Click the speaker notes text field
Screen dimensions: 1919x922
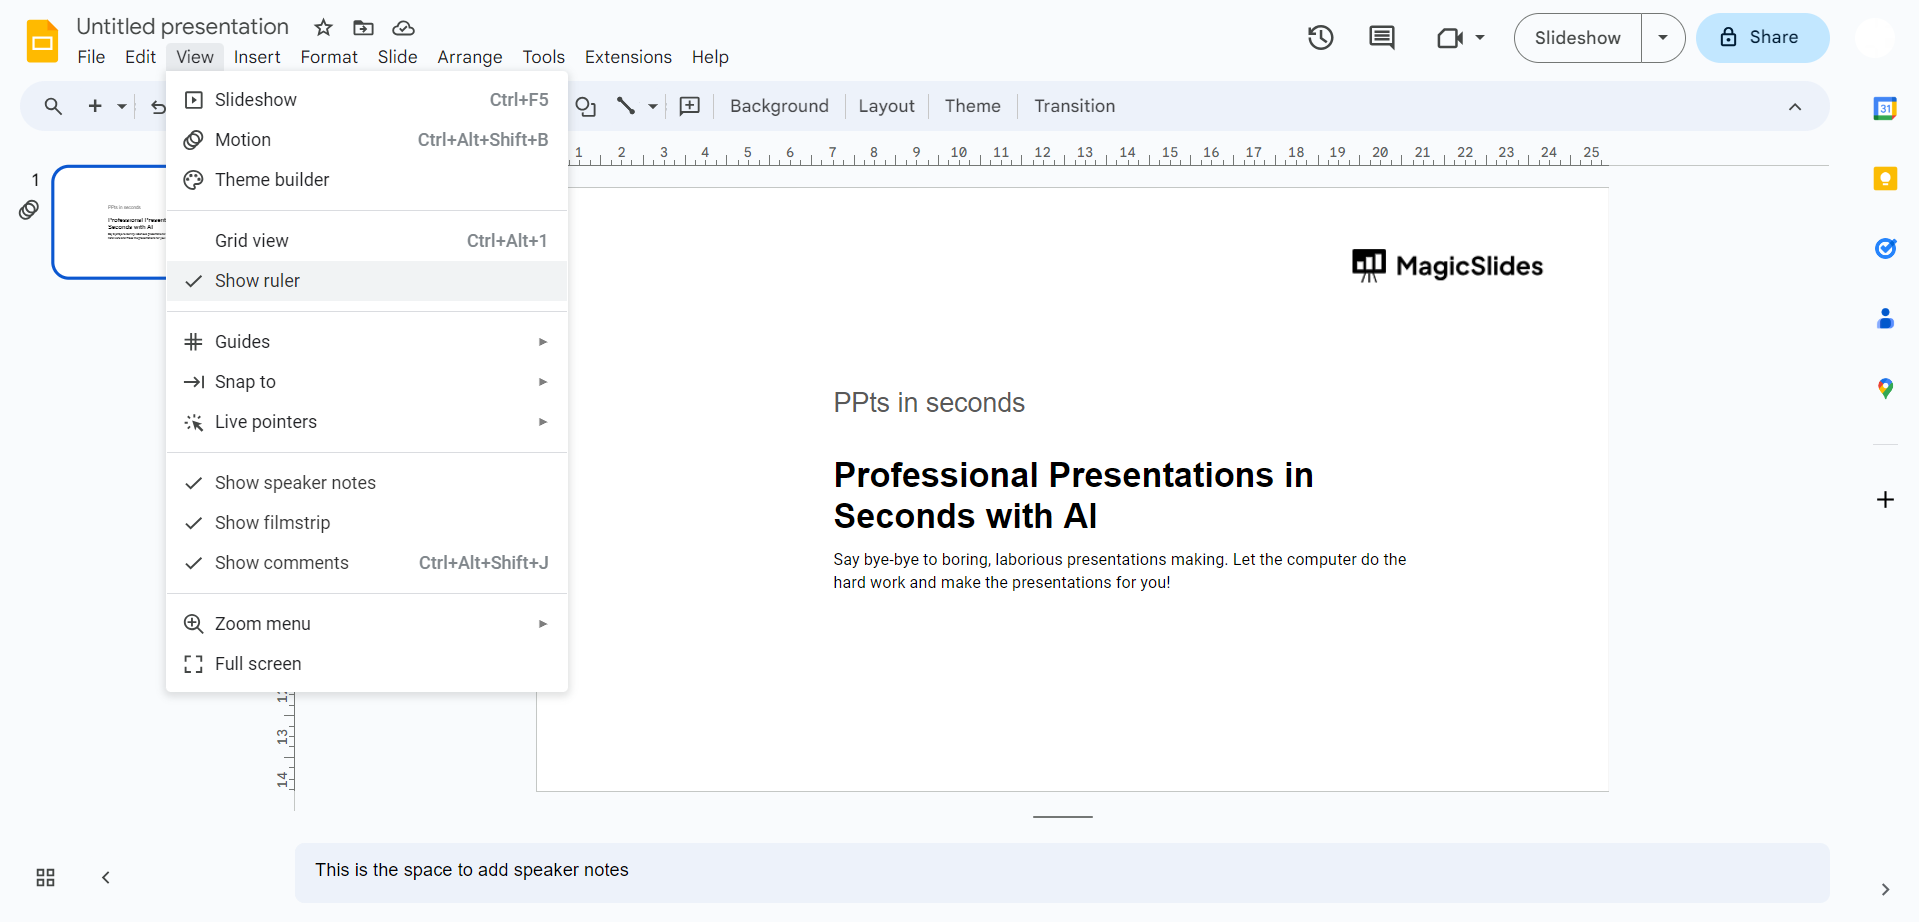pyautogui.click(x=1060, y=871)
